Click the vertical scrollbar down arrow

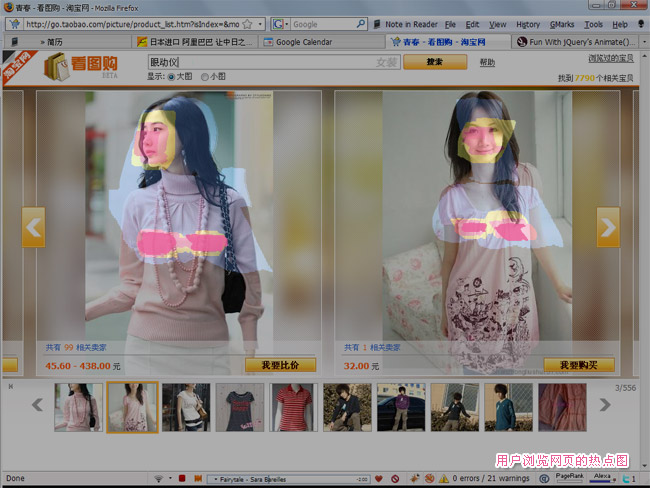coord(645,466)
